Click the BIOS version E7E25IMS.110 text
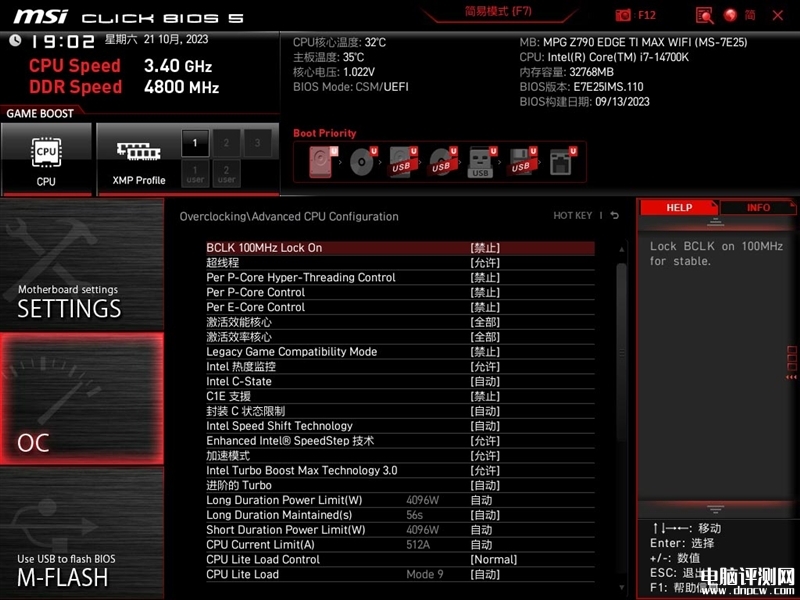800x600 pixels. [x=608, y=87]
